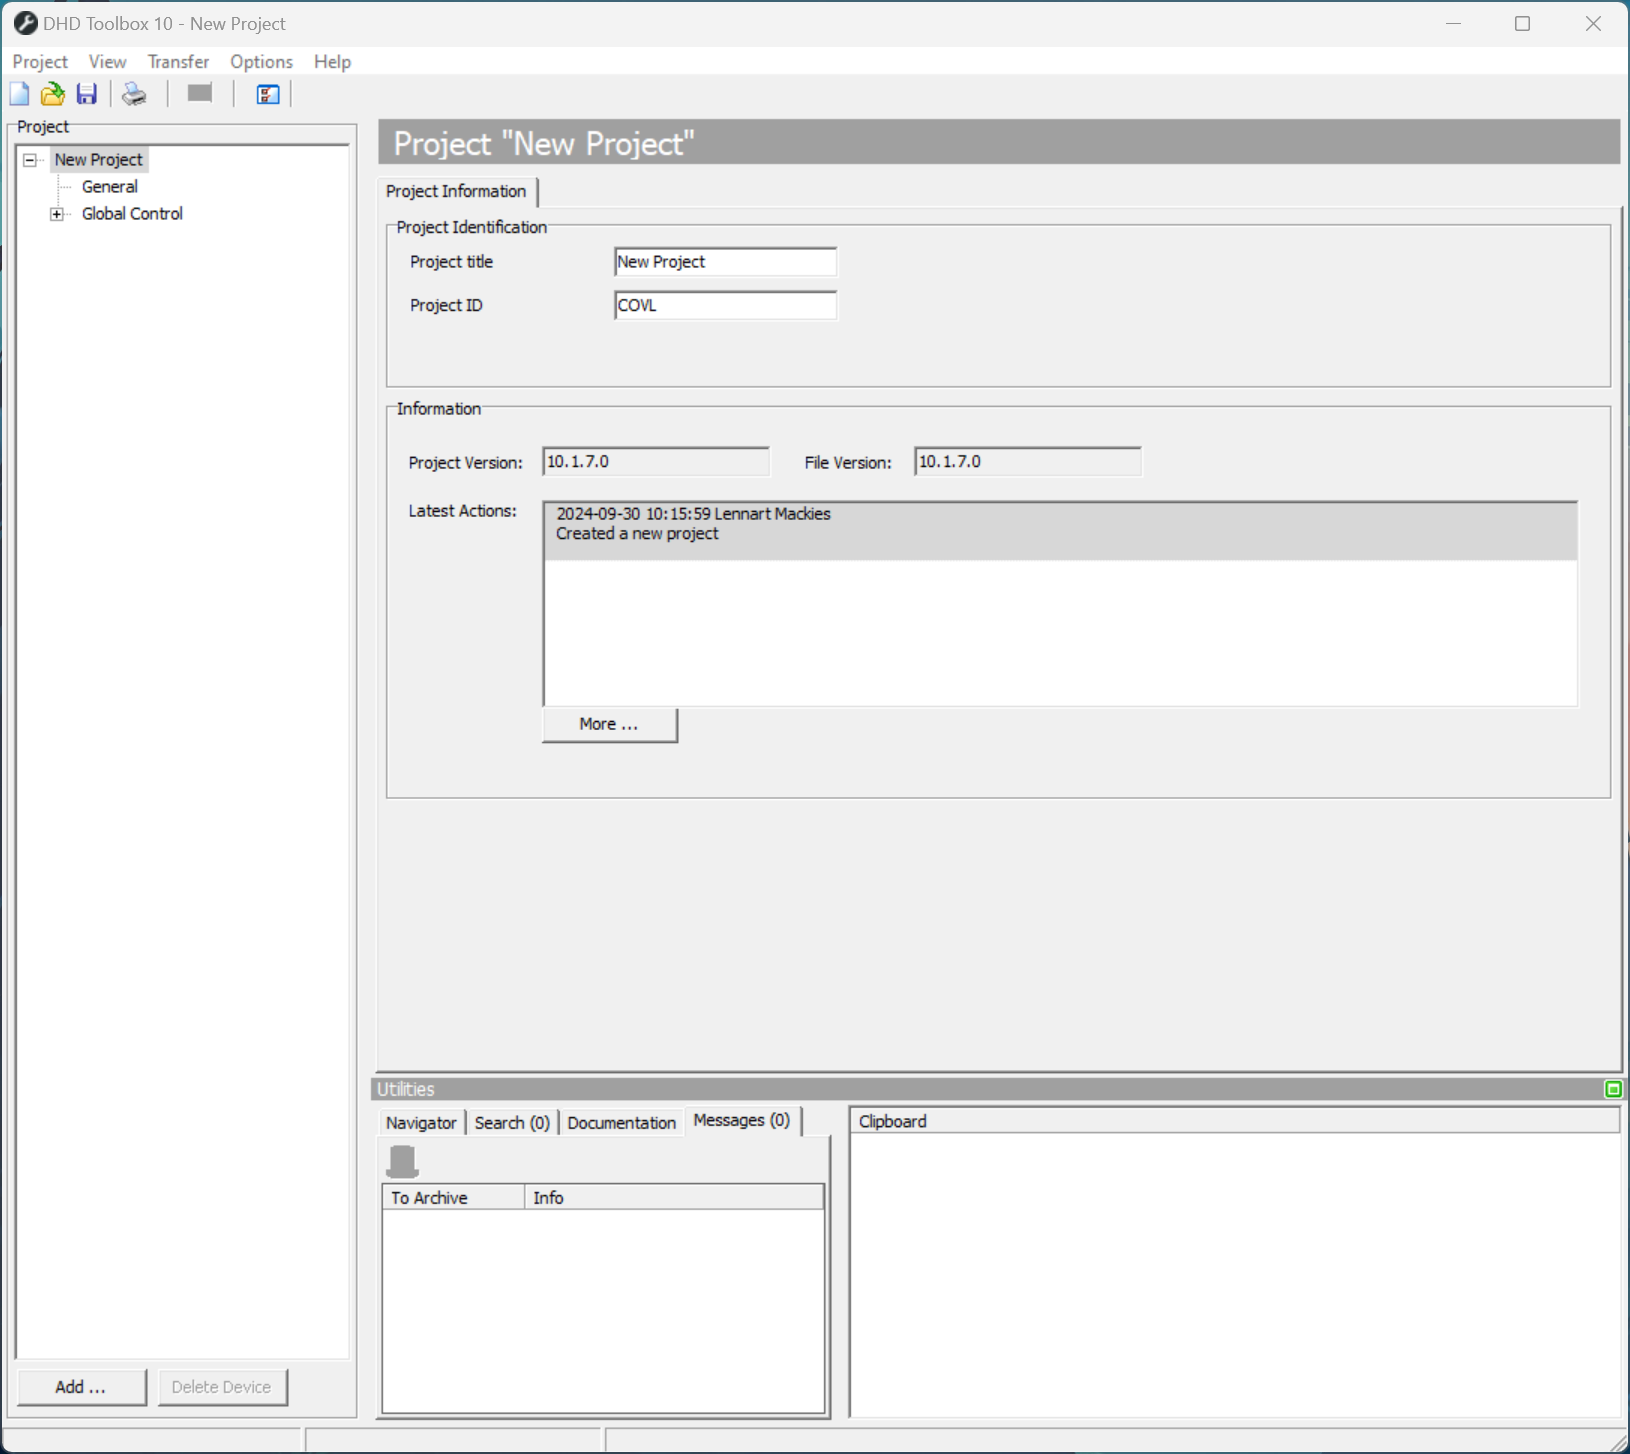Expand the Global Control tree node
The height and width of the screenshot is (1454, 1630).
[58, 213]
